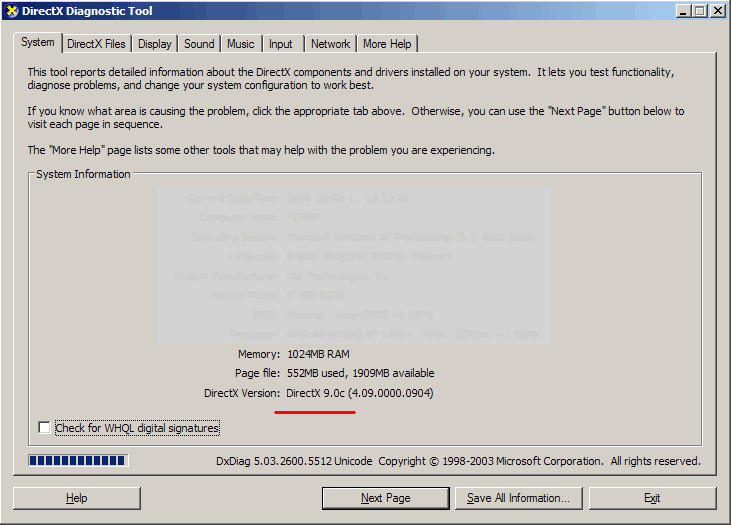Image resolution: width=731 pixels, height=525 pixels.
Task: Click the Microsoft Corporation copyright notice
Action: [539, 461]
